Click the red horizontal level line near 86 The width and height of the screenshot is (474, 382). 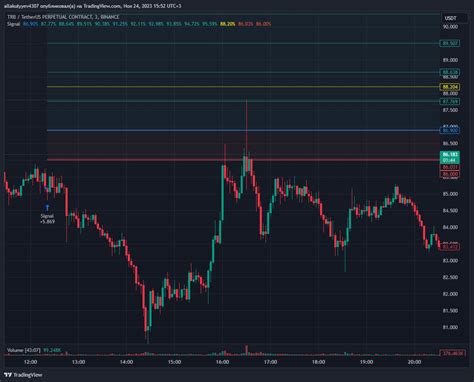[243, 160]
